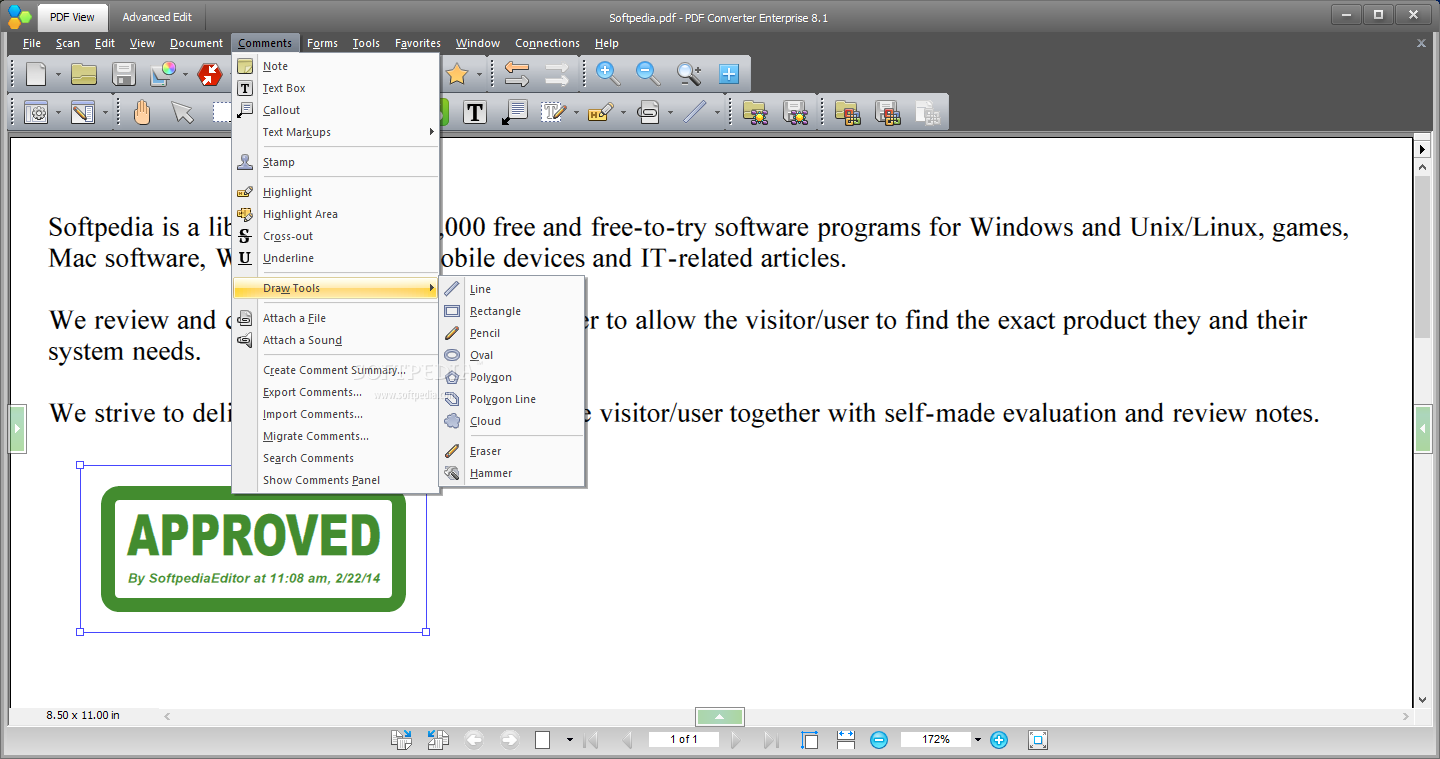Go to the last page icon
The width and height of the screenshot is (1440, 759).
point(771,740)
